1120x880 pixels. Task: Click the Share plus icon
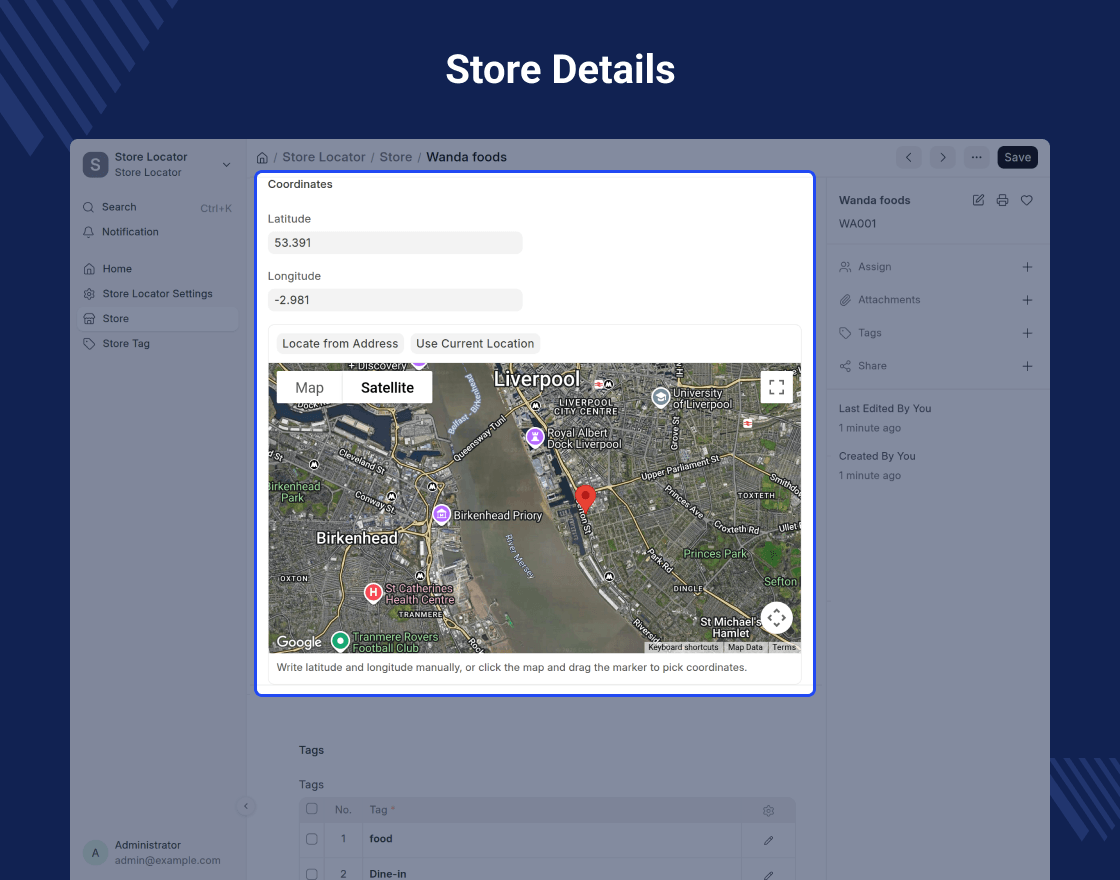point(1027,366)
